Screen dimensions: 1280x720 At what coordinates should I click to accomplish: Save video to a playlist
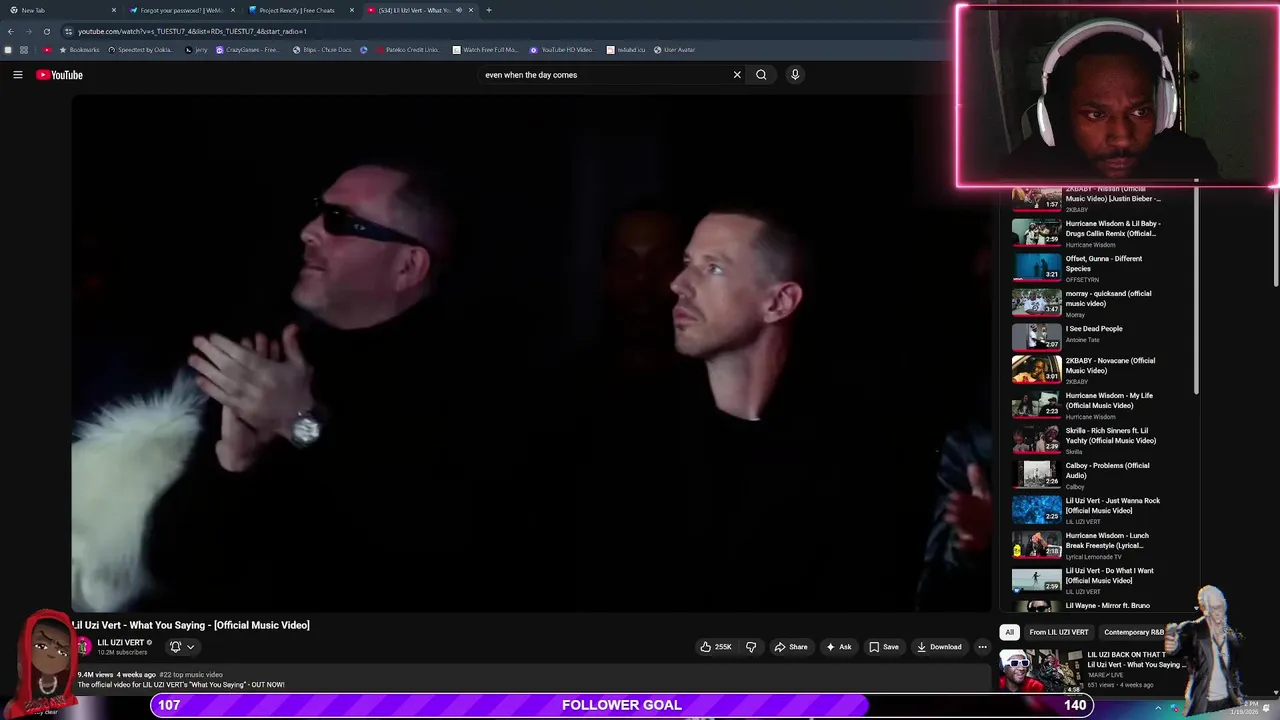(x=884, y=647)
